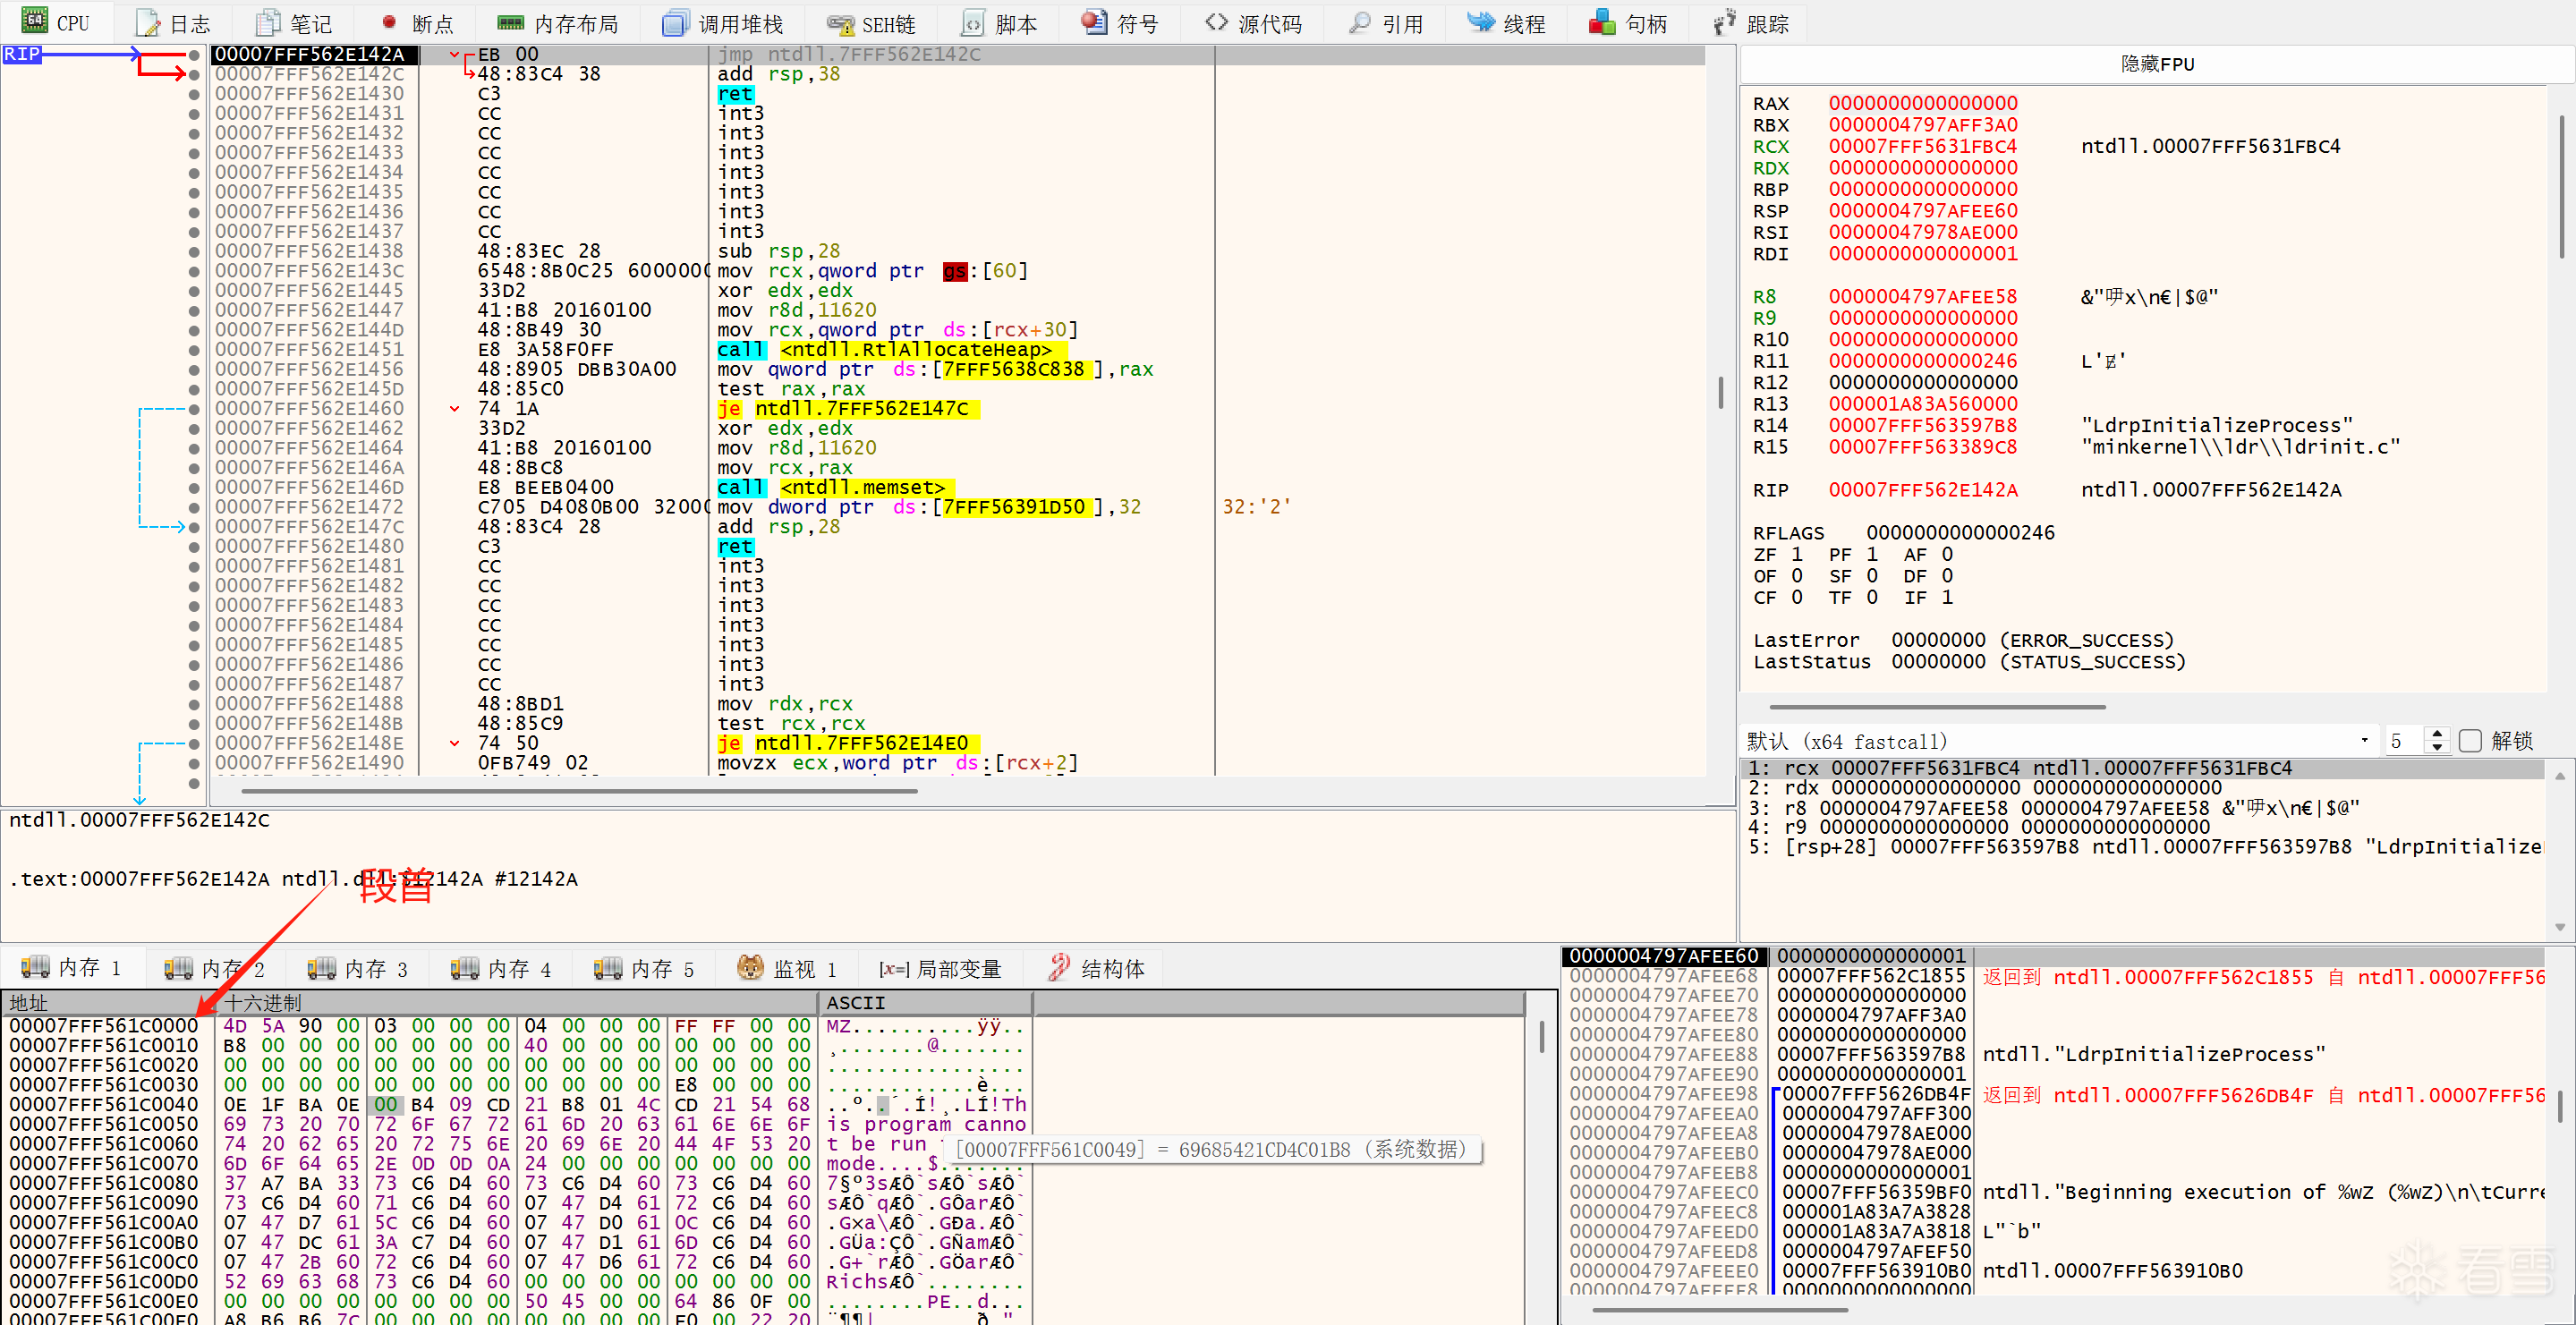The image size is (2576, 1325).
Task: Click the 隐藏FPU button
Action: click(2157, 64)
